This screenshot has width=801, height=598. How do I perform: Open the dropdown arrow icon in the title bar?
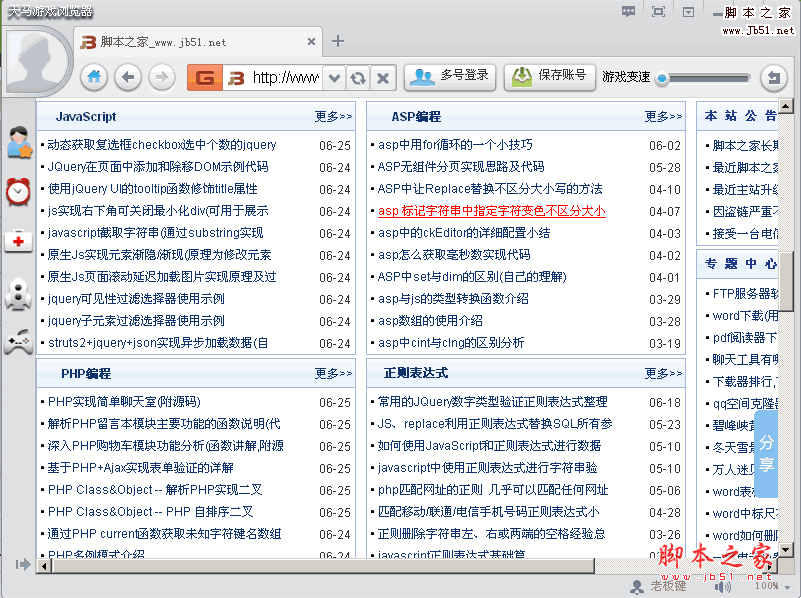click(690, 11)
